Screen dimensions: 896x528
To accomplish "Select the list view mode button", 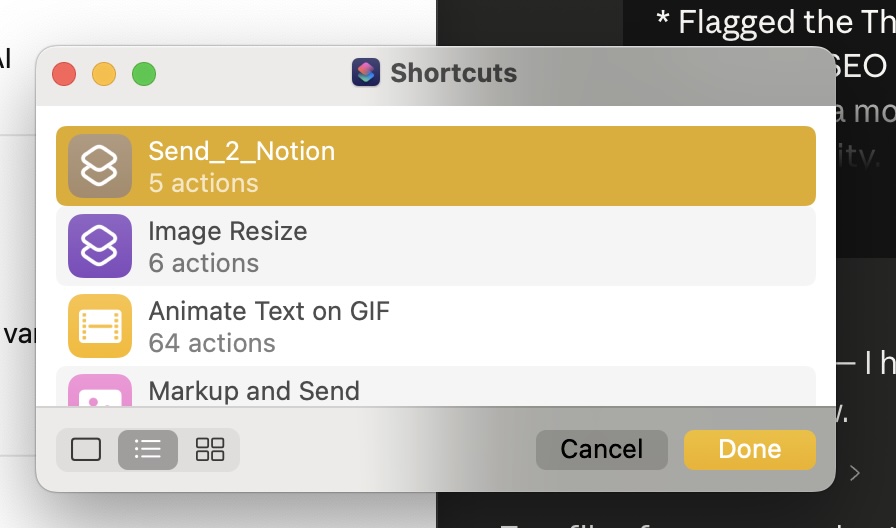I will click(x=148, y=450).
